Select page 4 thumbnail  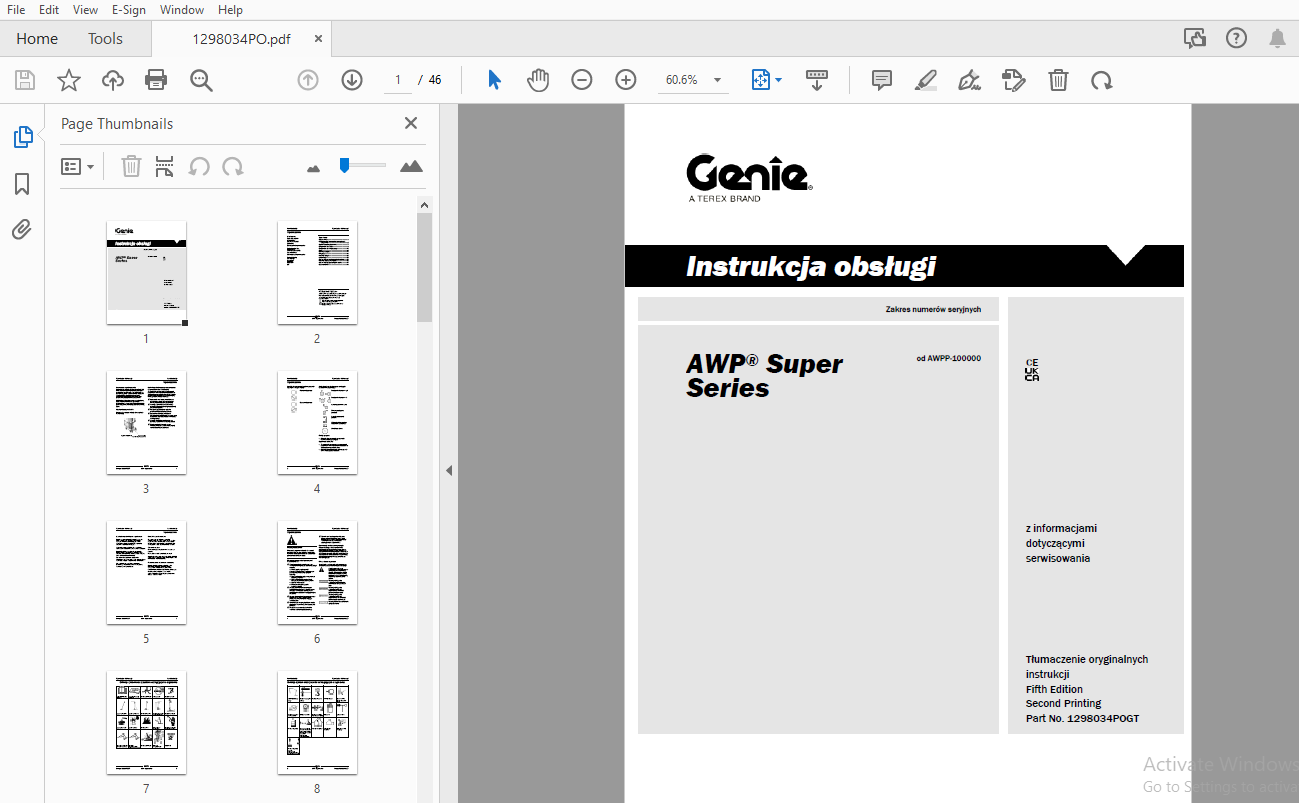(317, 422)
